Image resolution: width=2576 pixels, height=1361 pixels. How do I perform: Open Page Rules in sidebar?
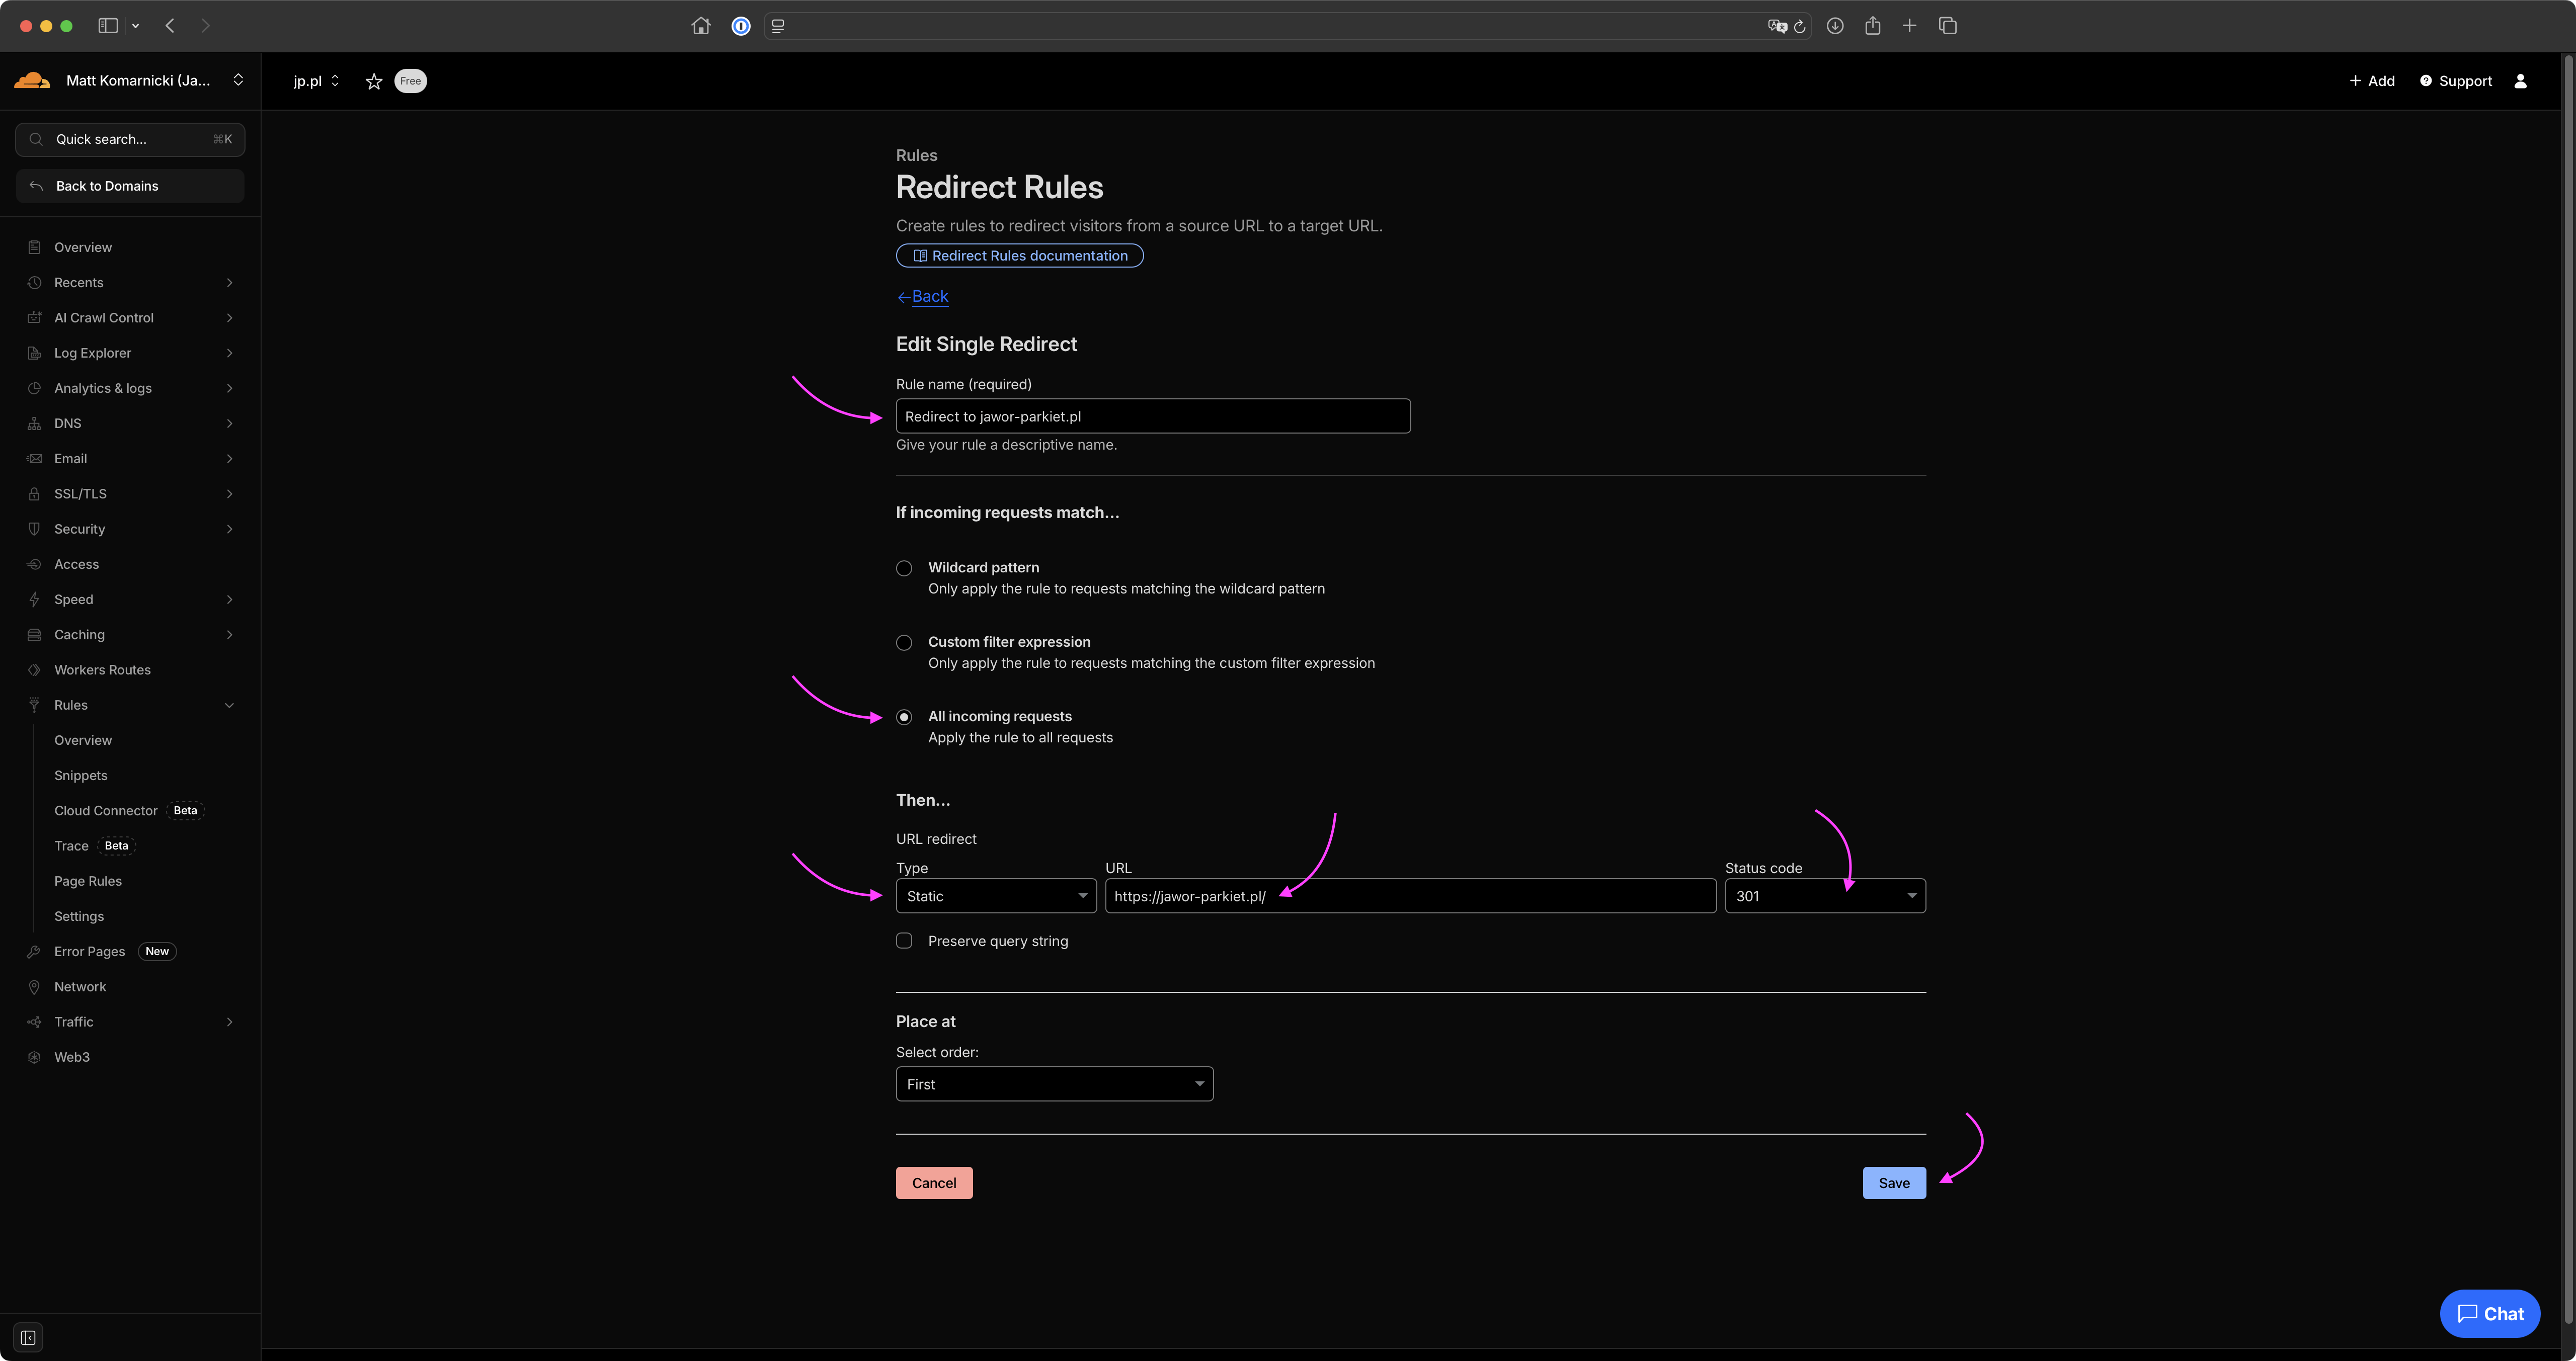pyautogui.click(x=88, y=881)
